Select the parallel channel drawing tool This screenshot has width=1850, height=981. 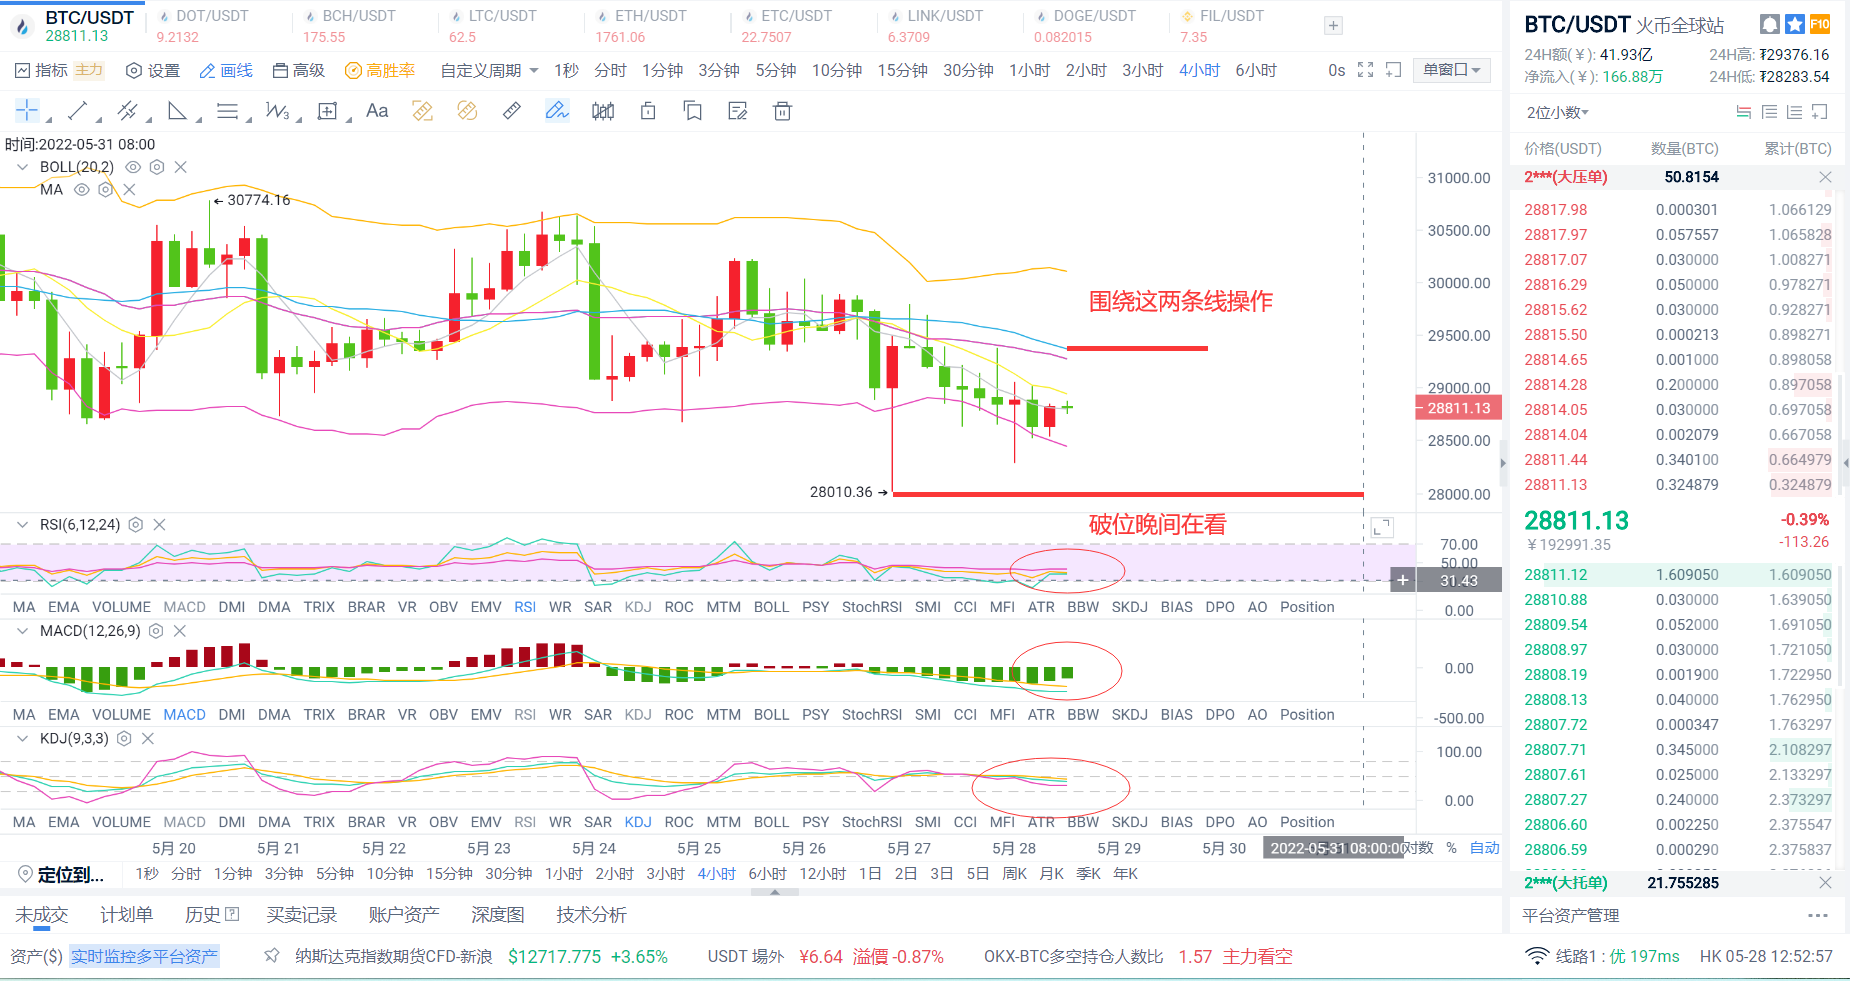coord(127,111)
